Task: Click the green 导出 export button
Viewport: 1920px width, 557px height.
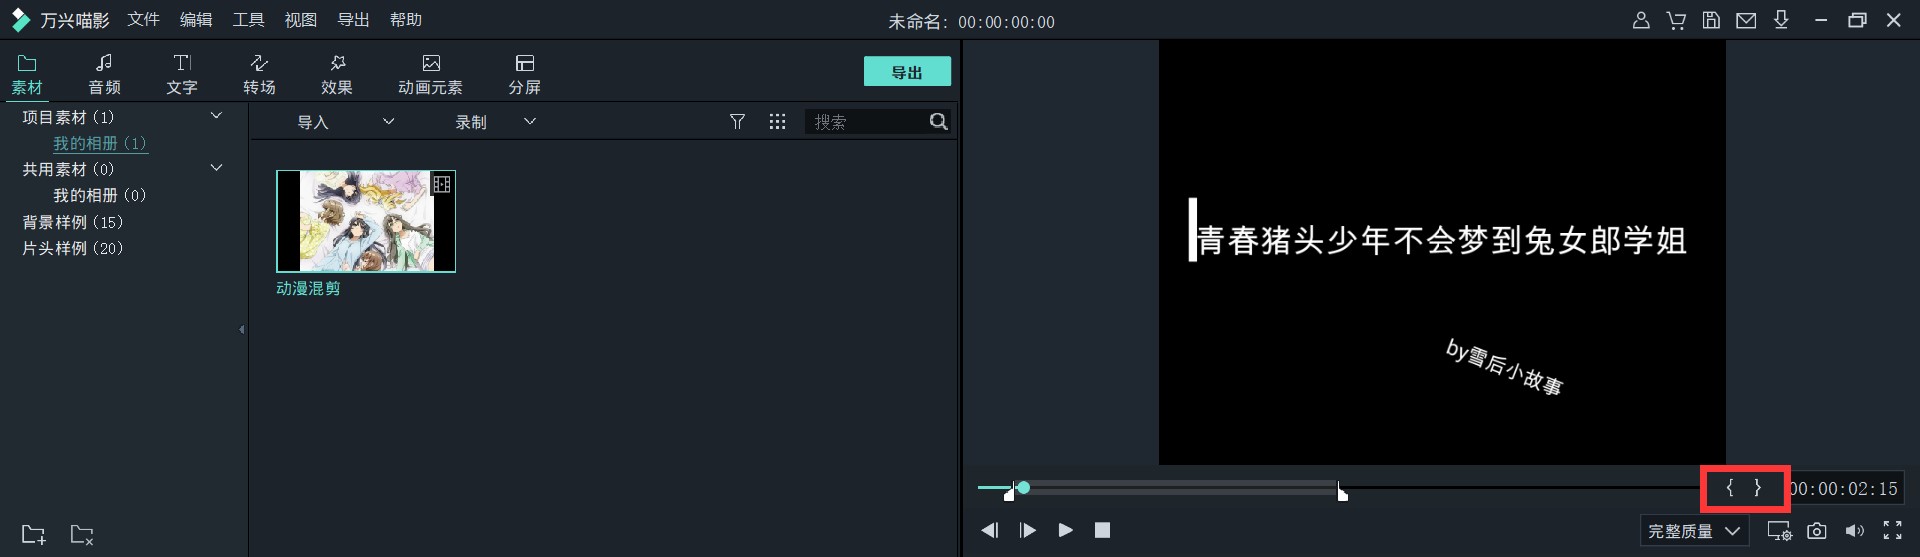Action: tap(907, 72)
